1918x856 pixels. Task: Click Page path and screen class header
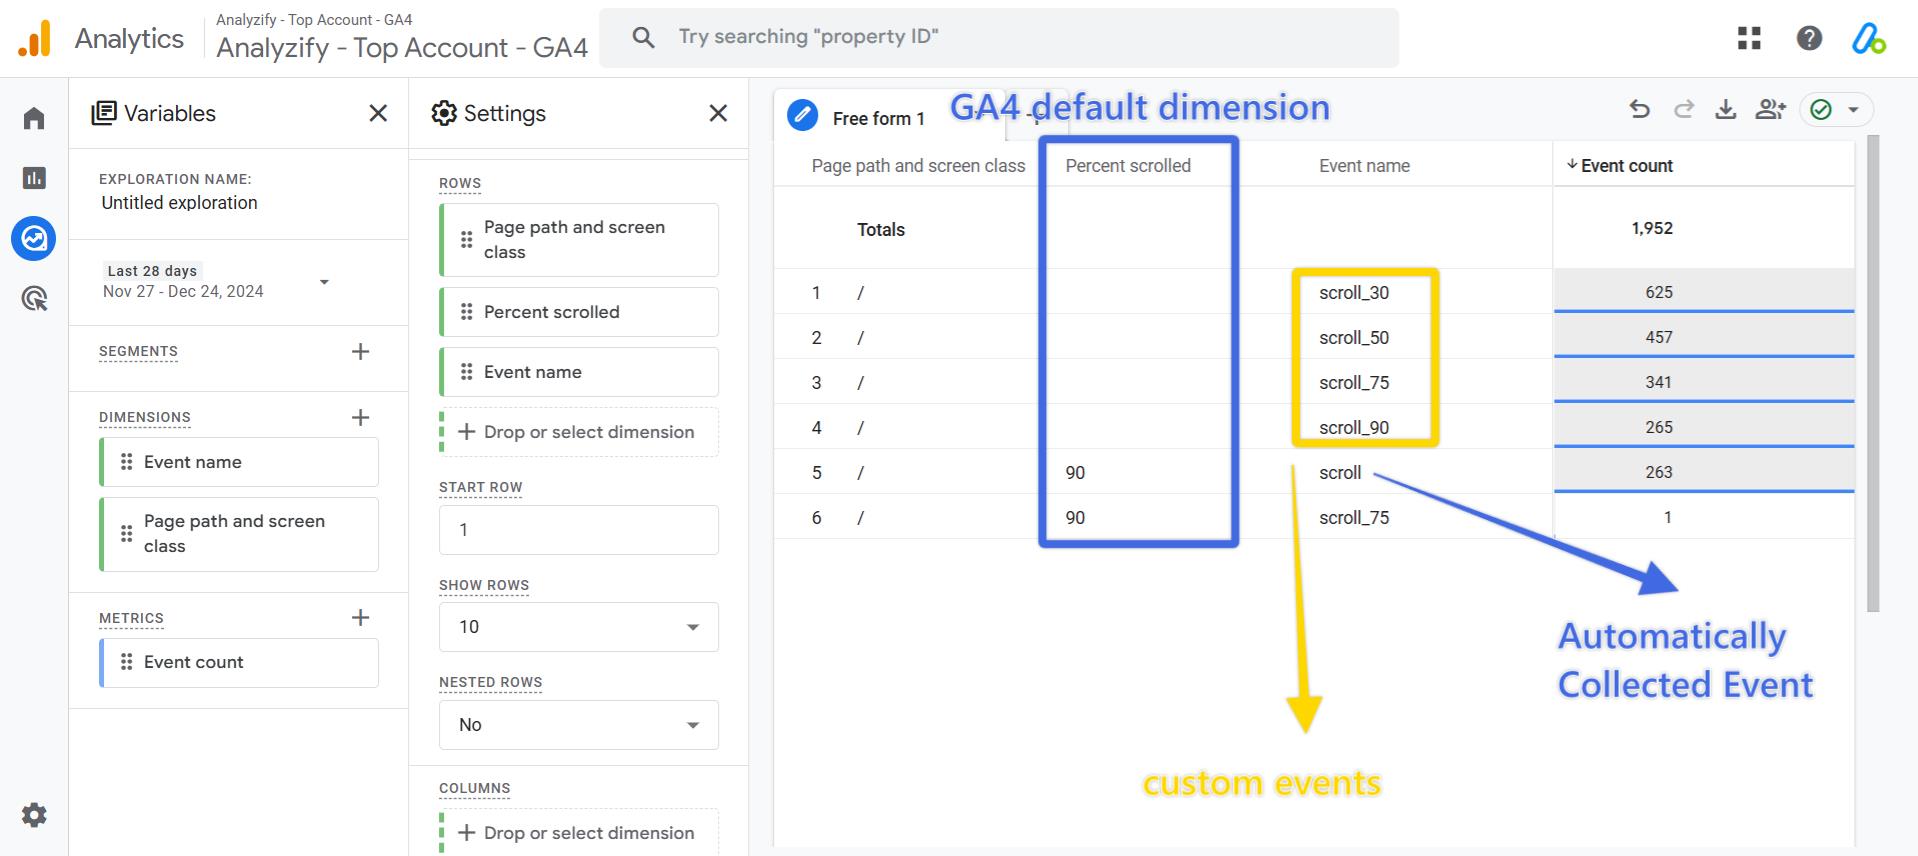click(x=918, y=166)
